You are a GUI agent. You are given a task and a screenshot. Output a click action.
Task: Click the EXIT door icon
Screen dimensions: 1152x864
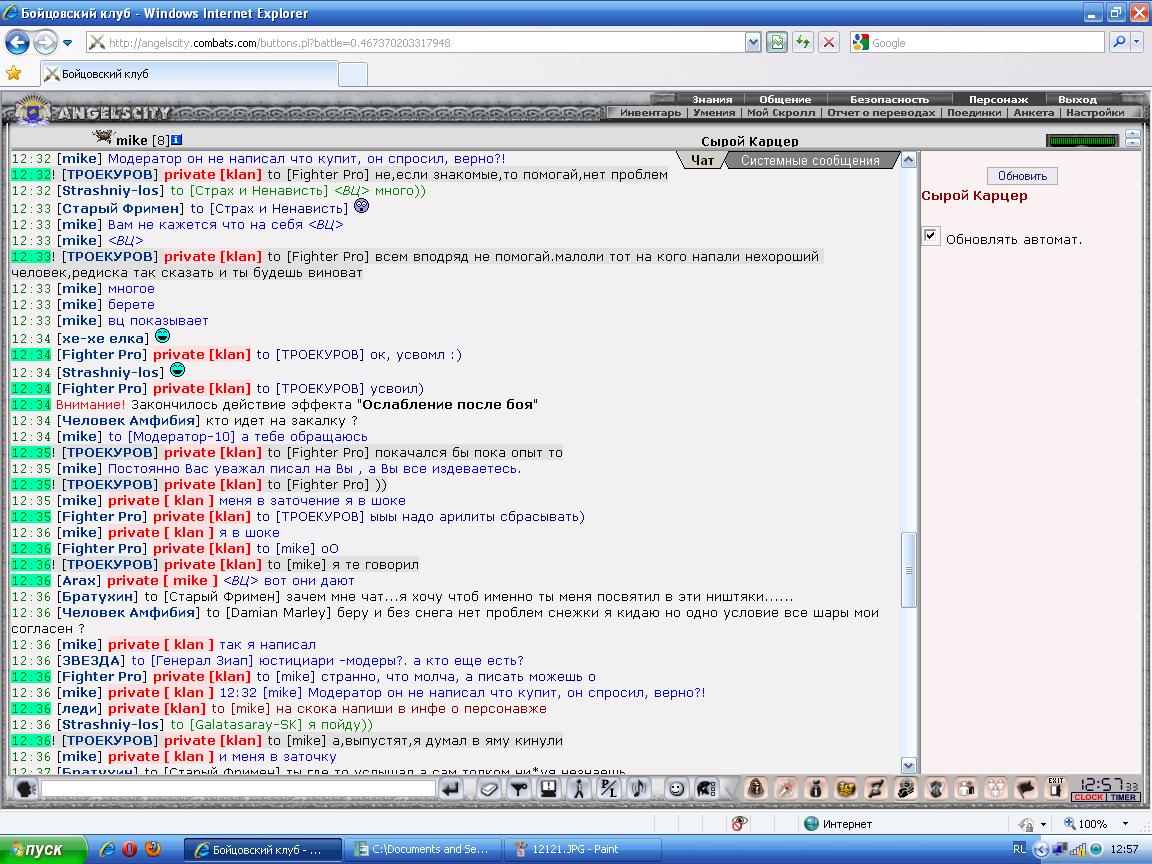(x=1056, y=788)
